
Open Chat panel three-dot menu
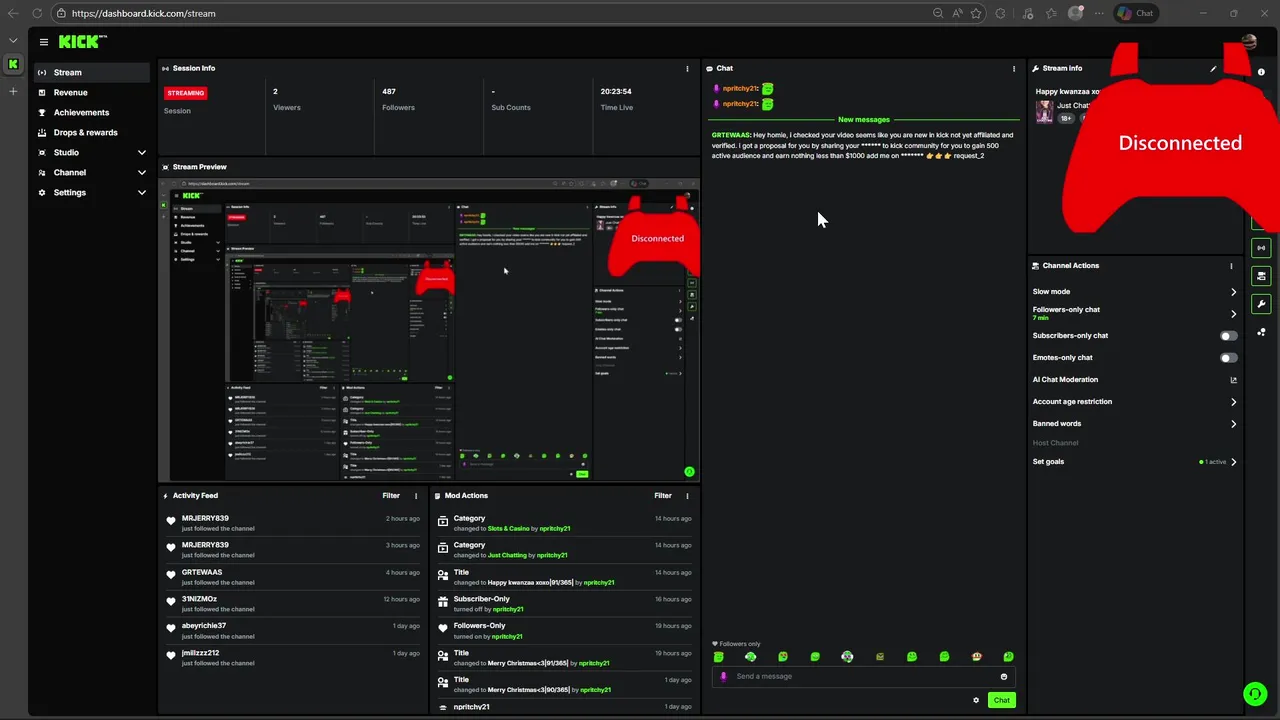[x=1014, y=68]
